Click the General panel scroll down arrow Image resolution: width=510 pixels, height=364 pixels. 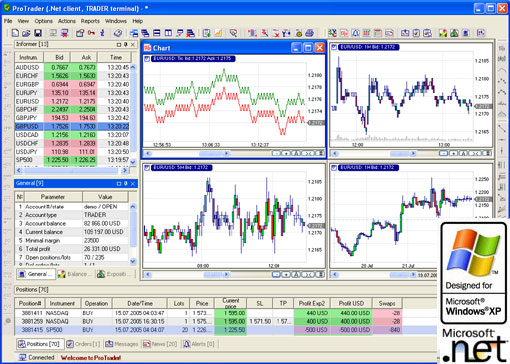133,261
